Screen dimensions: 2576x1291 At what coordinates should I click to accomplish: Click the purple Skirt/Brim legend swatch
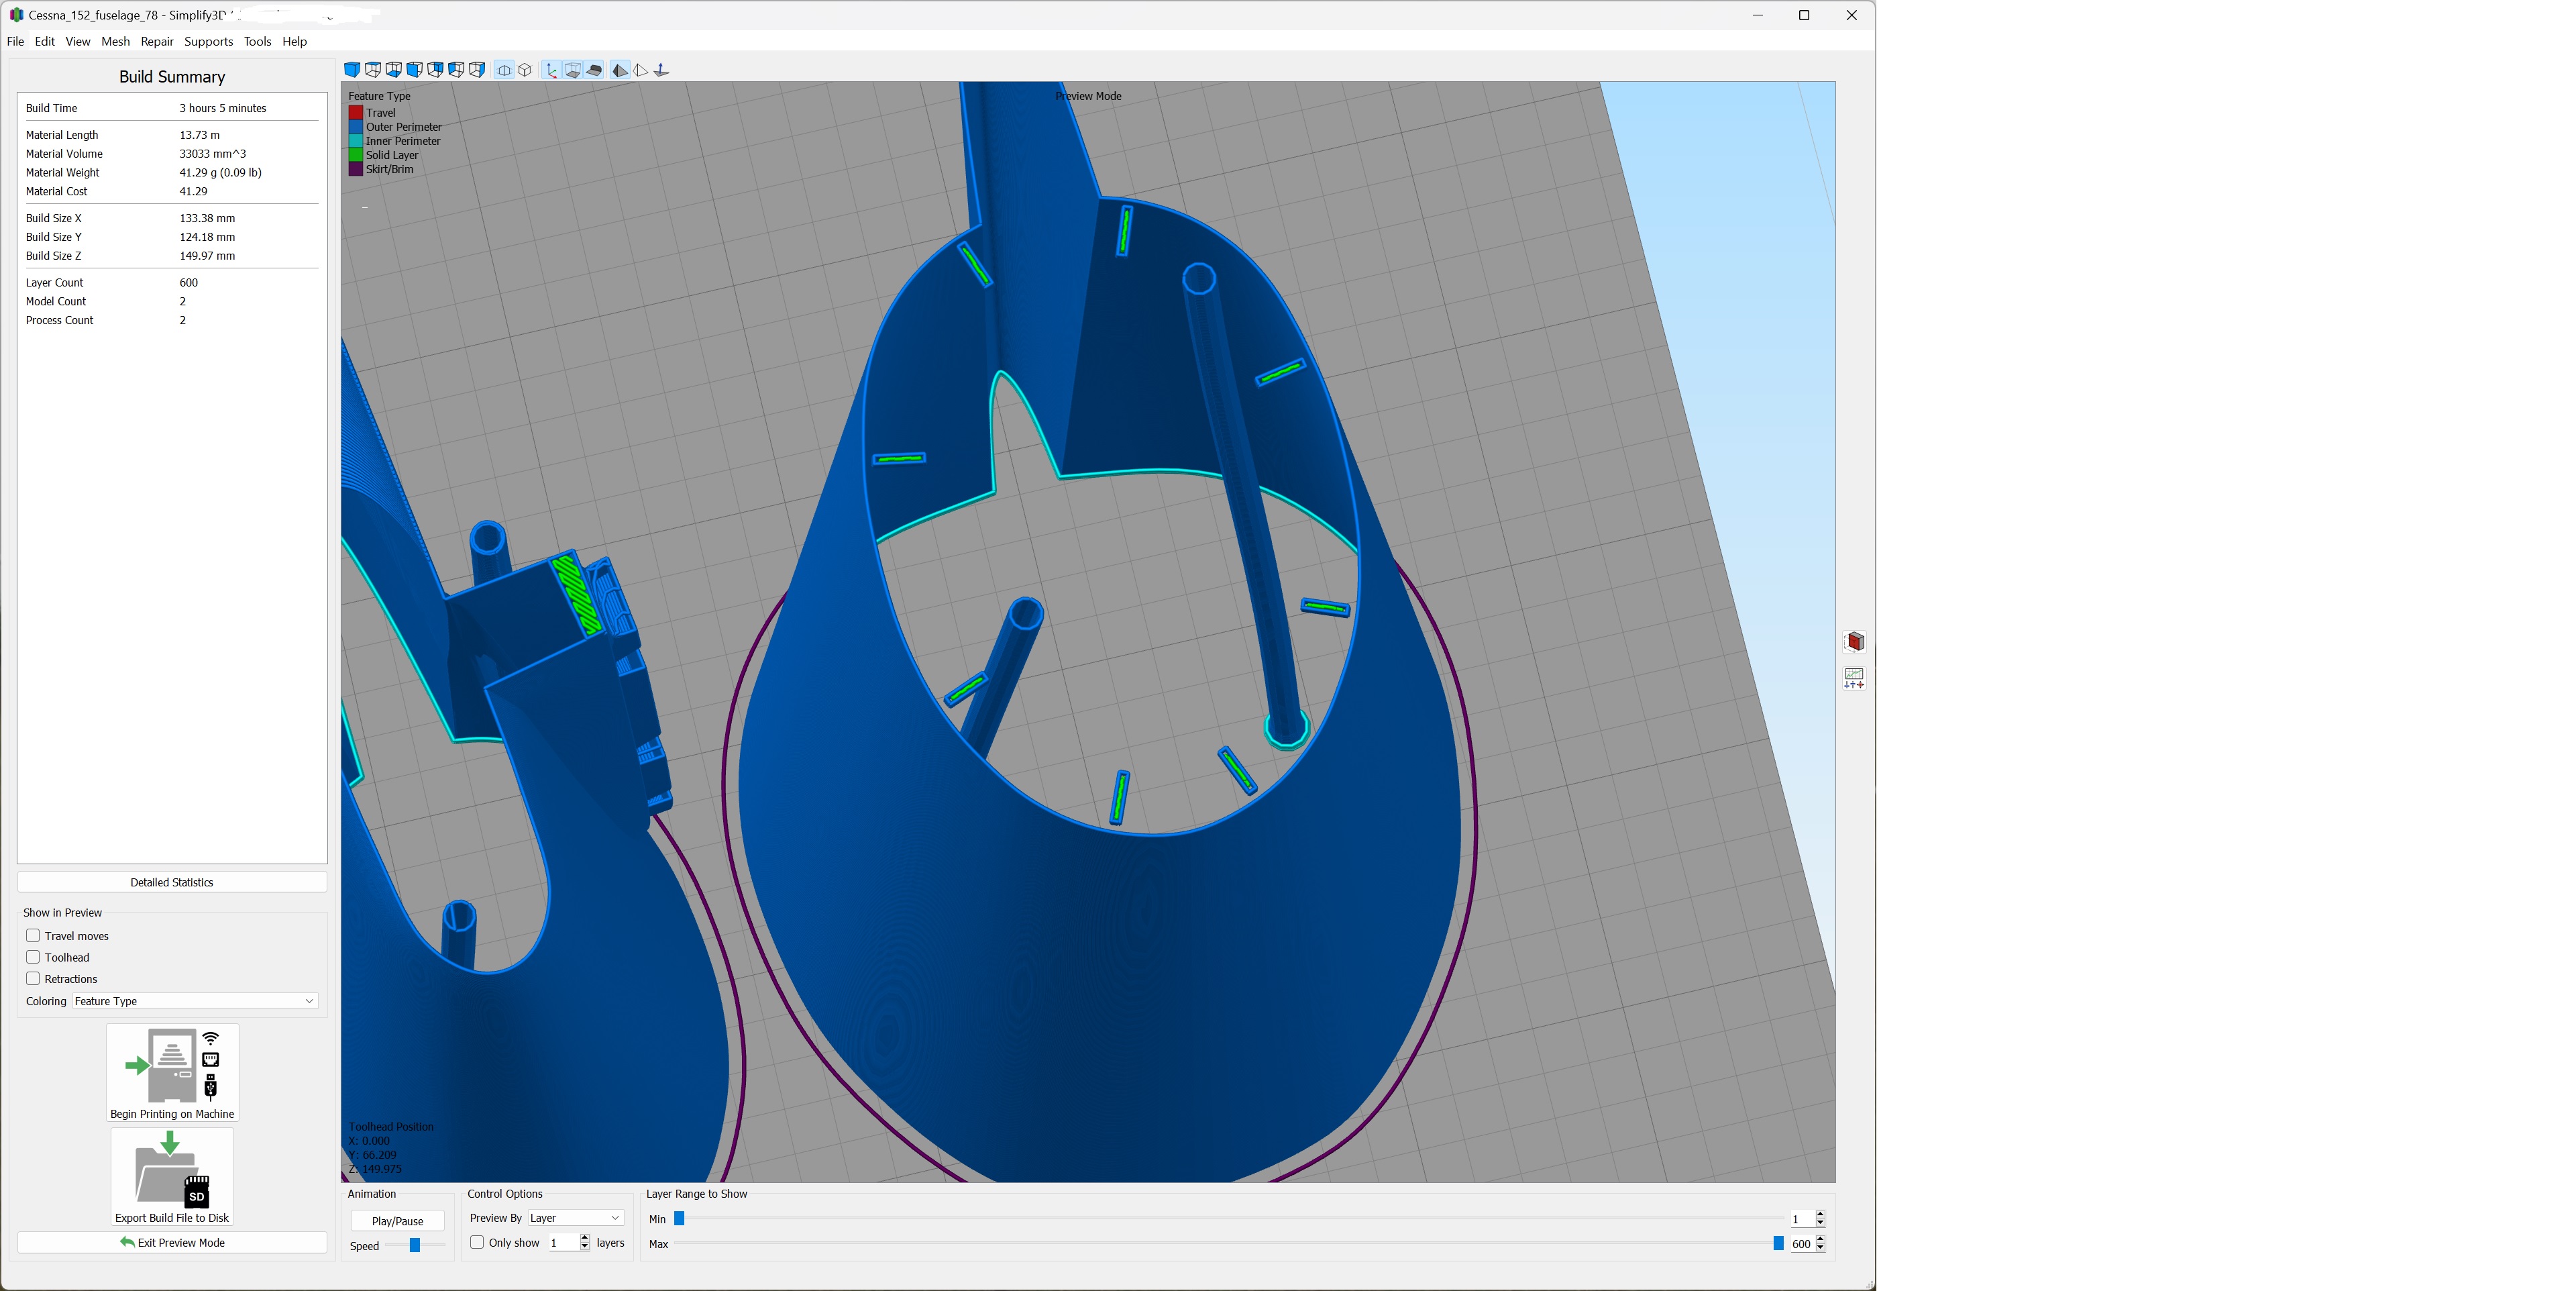[x=355, y=169]
